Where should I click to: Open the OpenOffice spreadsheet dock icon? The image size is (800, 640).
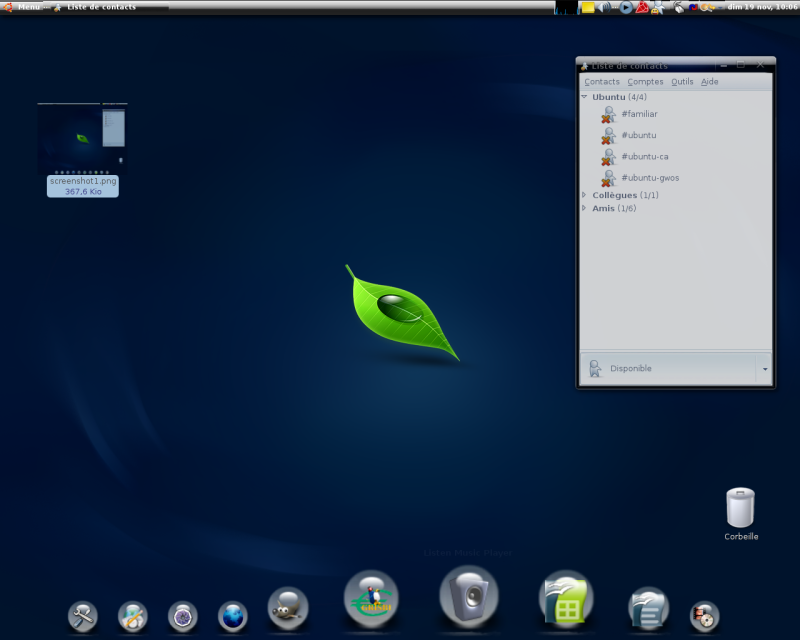pyautogui.click(x=566, y=600)
